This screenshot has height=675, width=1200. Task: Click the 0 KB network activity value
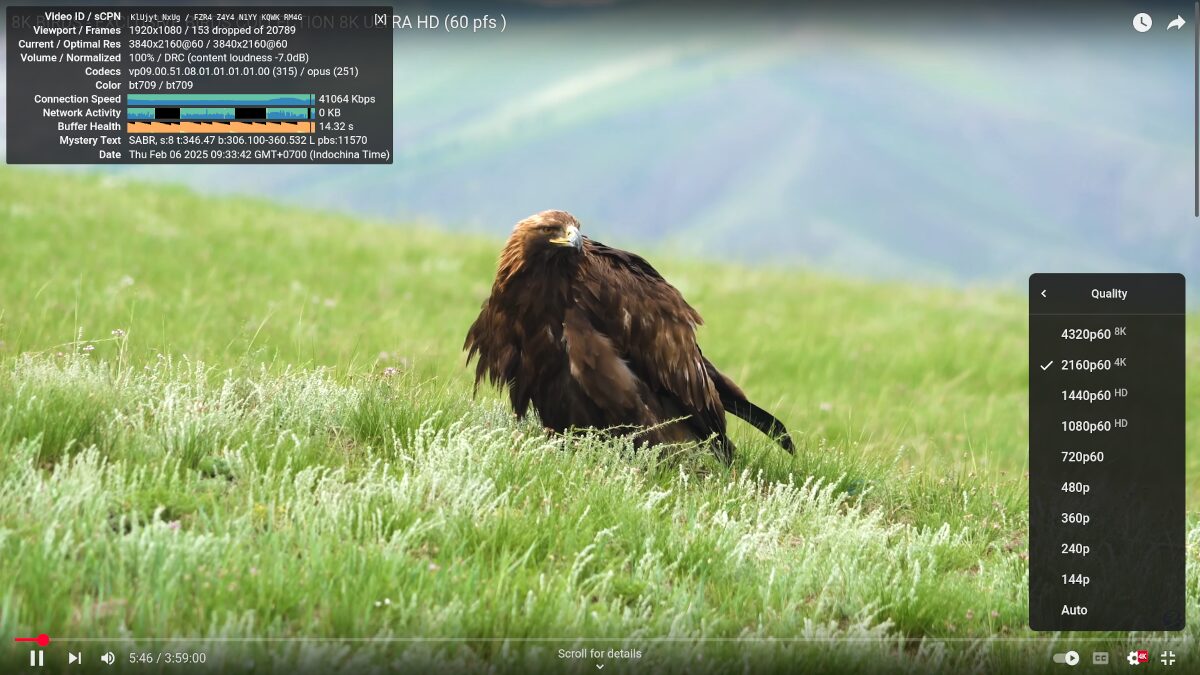tap(330, 113)
